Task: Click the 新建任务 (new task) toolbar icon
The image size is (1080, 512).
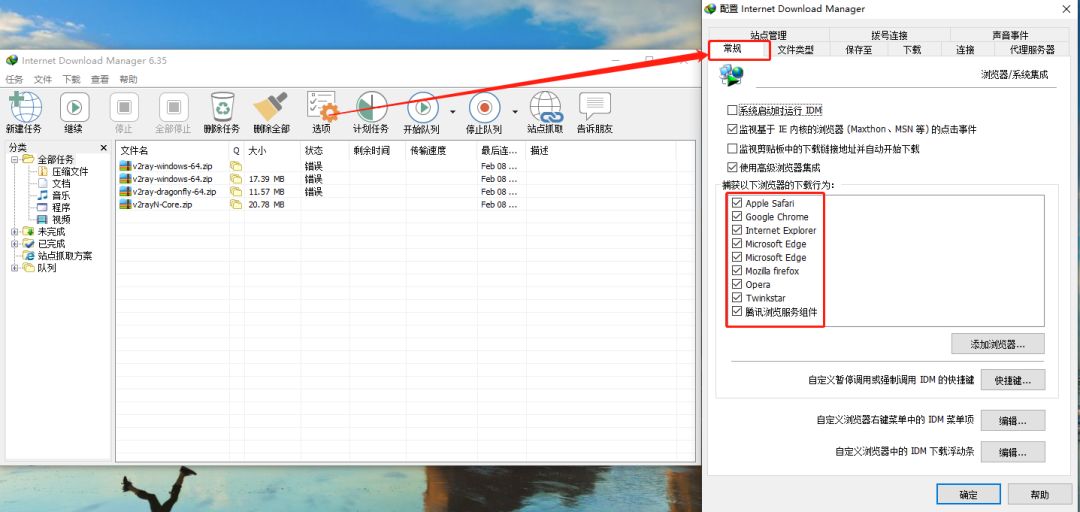Action: [25, 108]
